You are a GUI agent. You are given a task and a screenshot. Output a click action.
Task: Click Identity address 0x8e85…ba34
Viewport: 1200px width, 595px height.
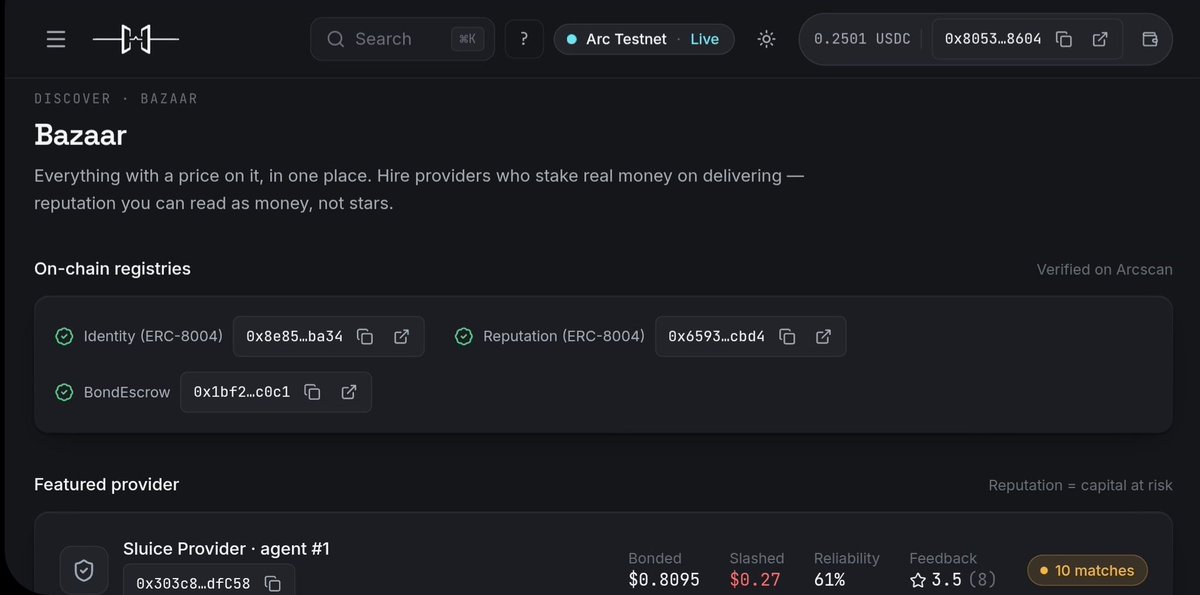(x=294, y=336)
